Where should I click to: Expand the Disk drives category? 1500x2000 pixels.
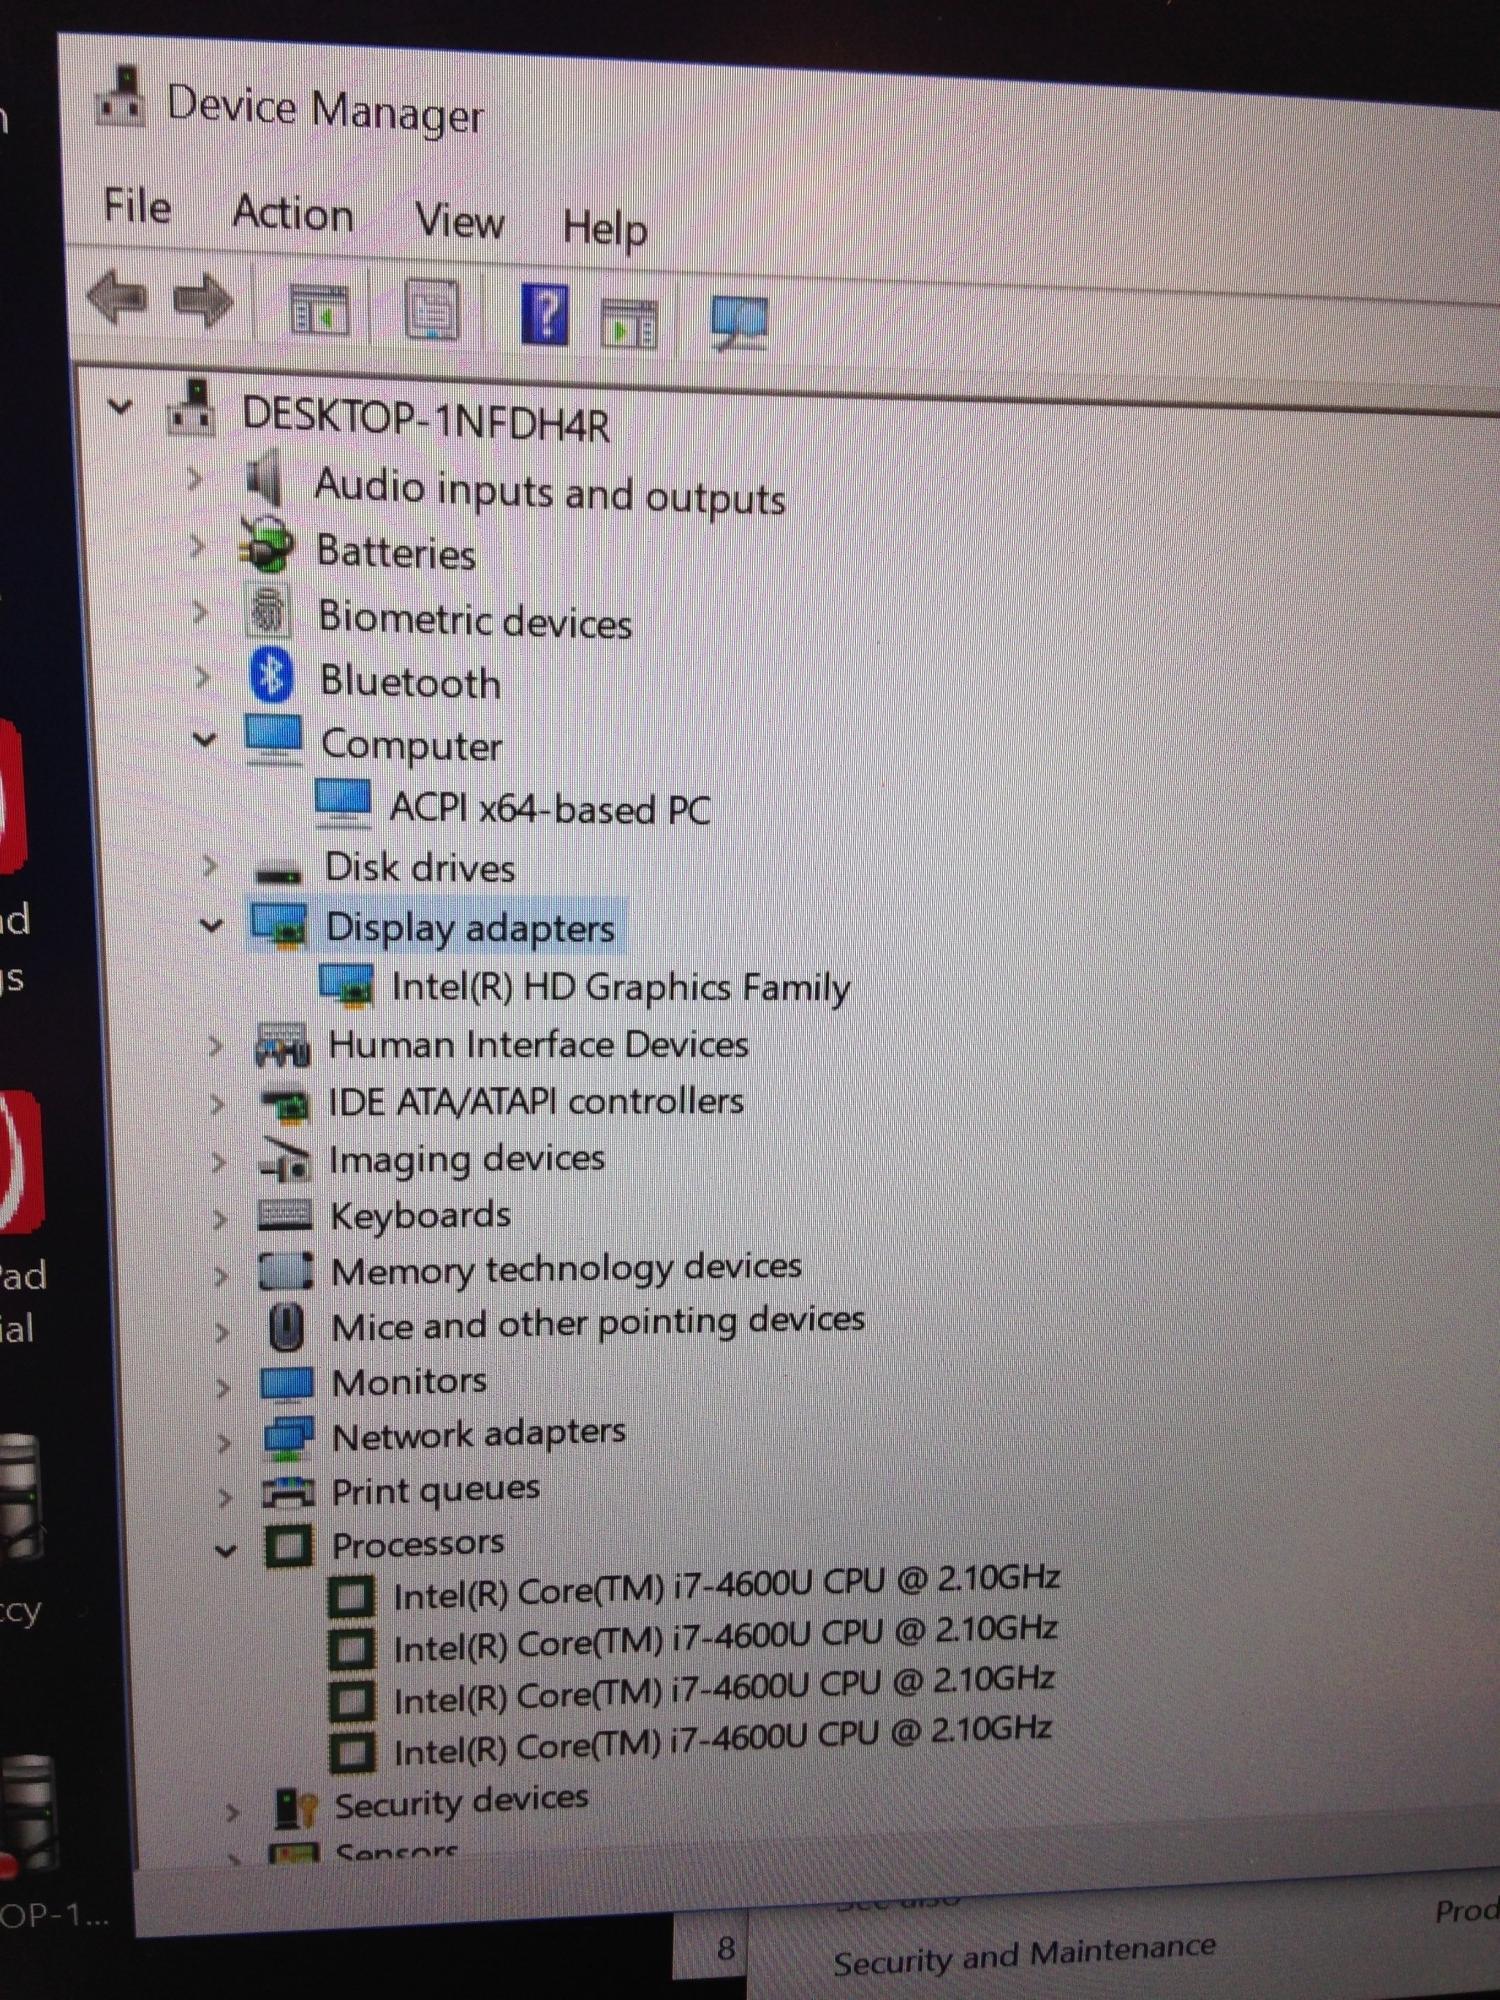point(209,866)
